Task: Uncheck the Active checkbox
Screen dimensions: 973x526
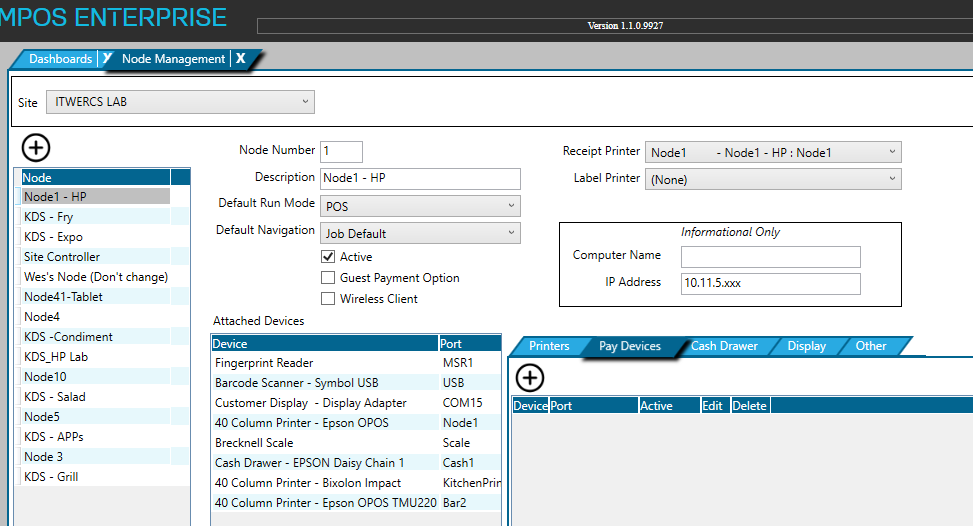Action: (328, 257)
